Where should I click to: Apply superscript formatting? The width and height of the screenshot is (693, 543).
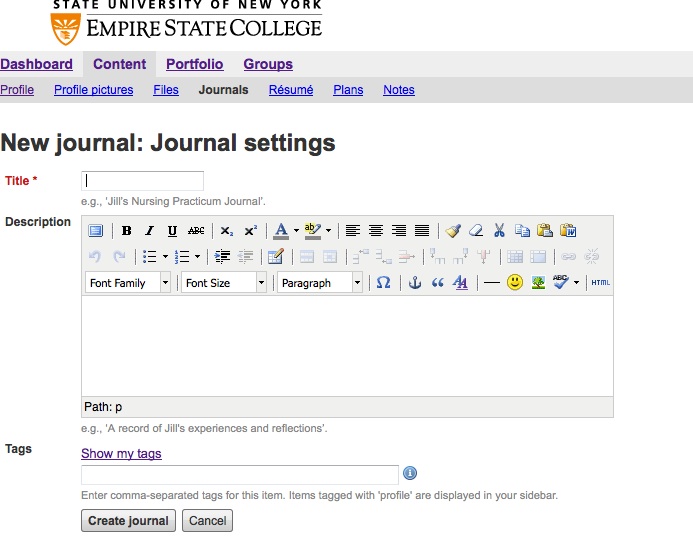pyautogui.click(x=251, y=231)
